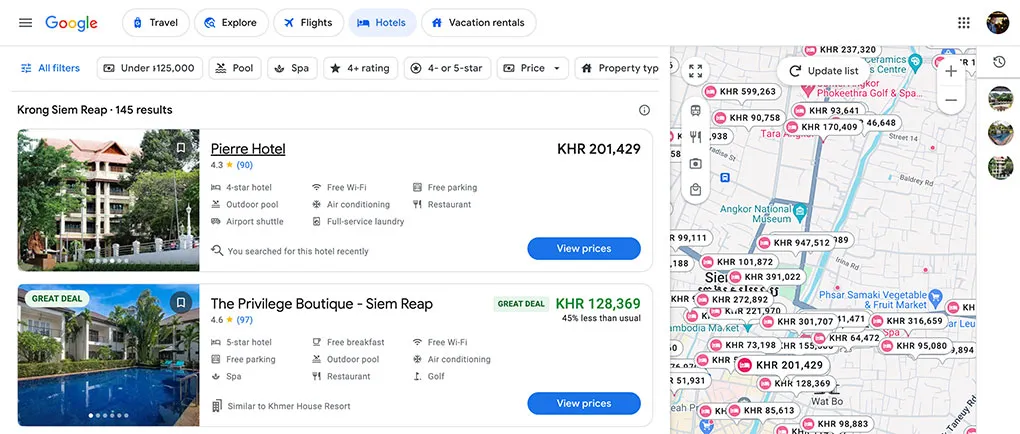Switch to the Travel tab
Image resolution: width=1020 pixels, height=434 pixels.
point(155,23)
